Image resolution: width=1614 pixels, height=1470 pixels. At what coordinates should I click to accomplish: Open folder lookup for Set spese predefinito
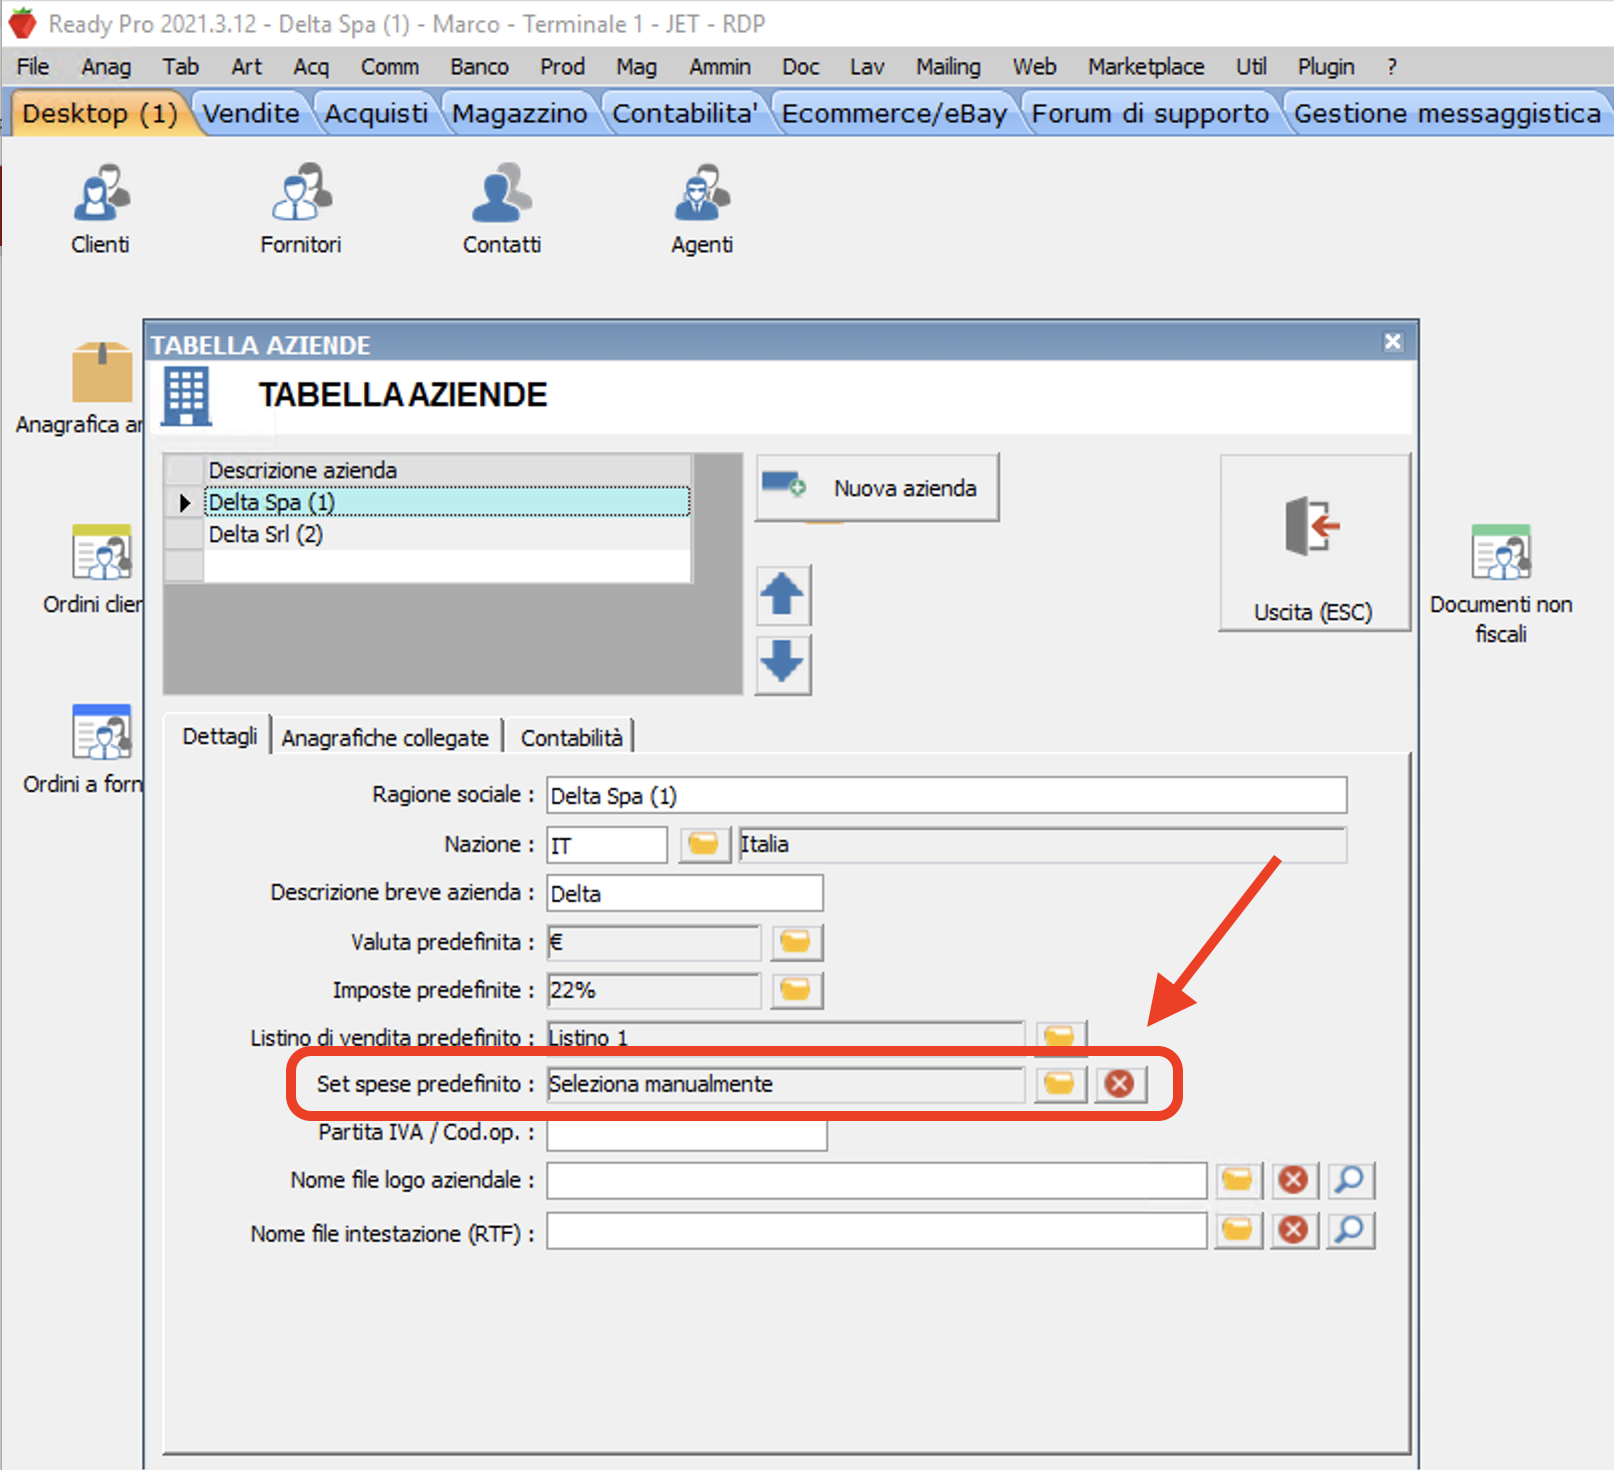click(x=1060, y=1084)
